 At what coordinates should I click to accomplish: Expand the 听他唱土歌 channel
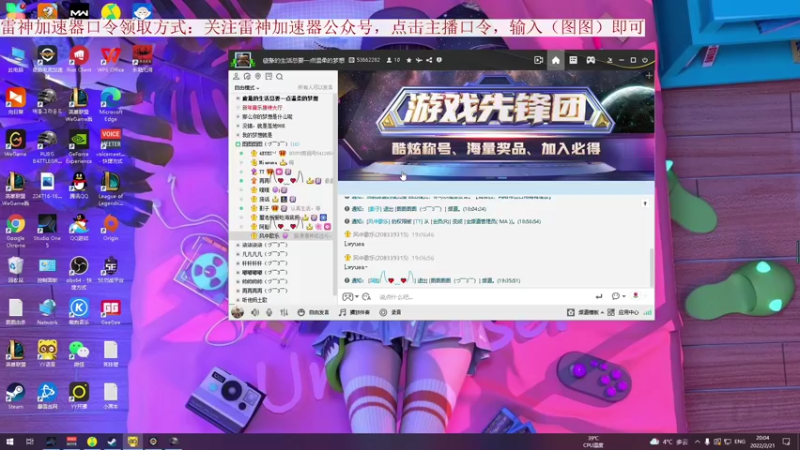pos(238,300)
